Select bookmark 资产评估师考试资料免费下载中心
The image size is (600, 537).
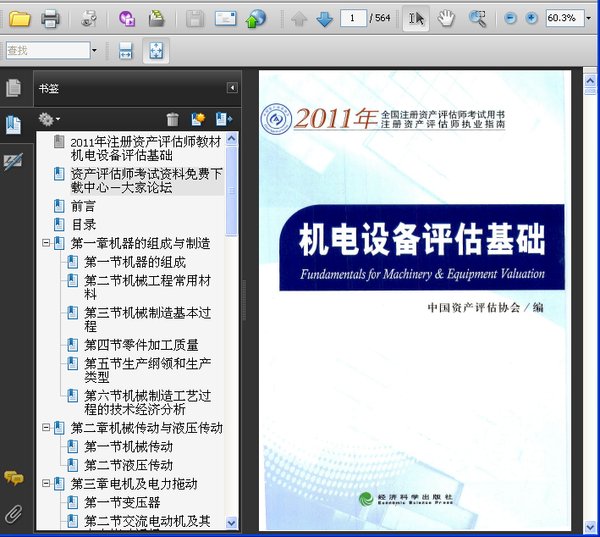coord(147,181)
